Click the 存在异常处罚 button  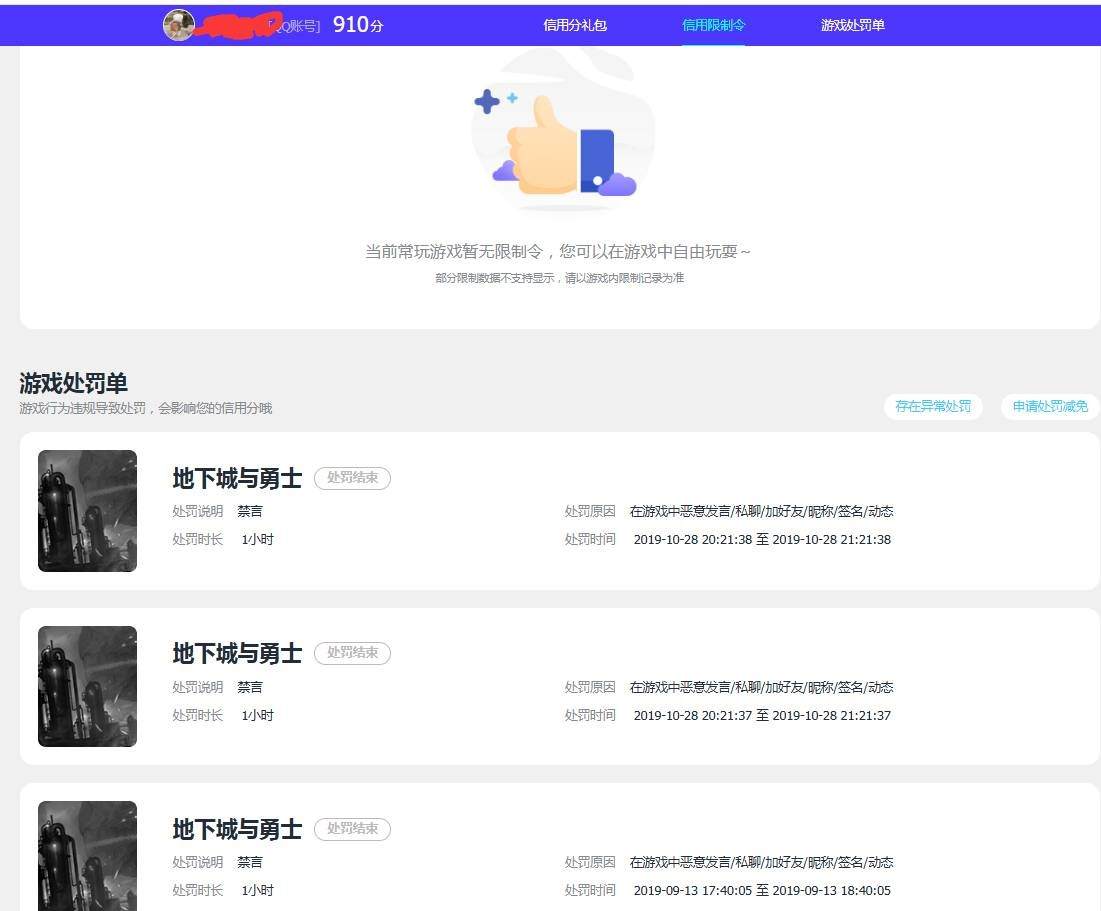click(933, 406)
